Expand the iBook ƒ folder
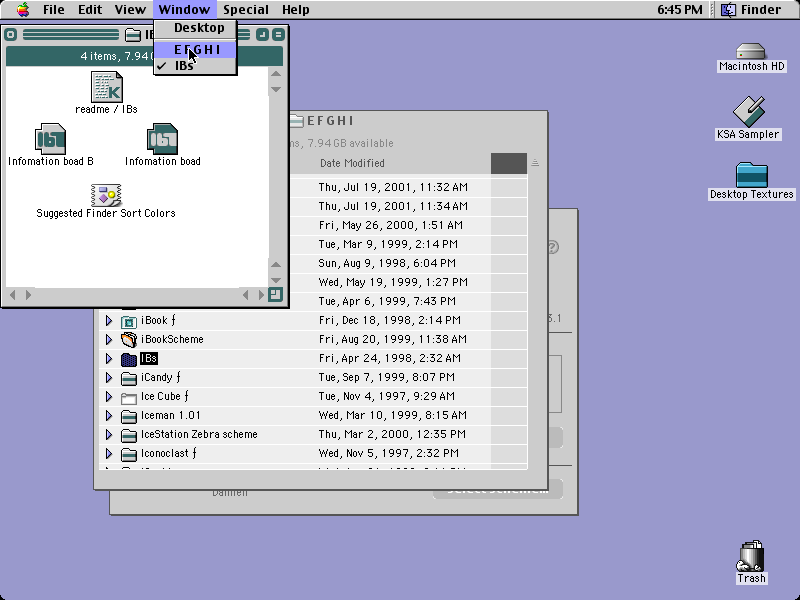The height and width of the screenshot is (600, 800). click(x=109, y=321)
